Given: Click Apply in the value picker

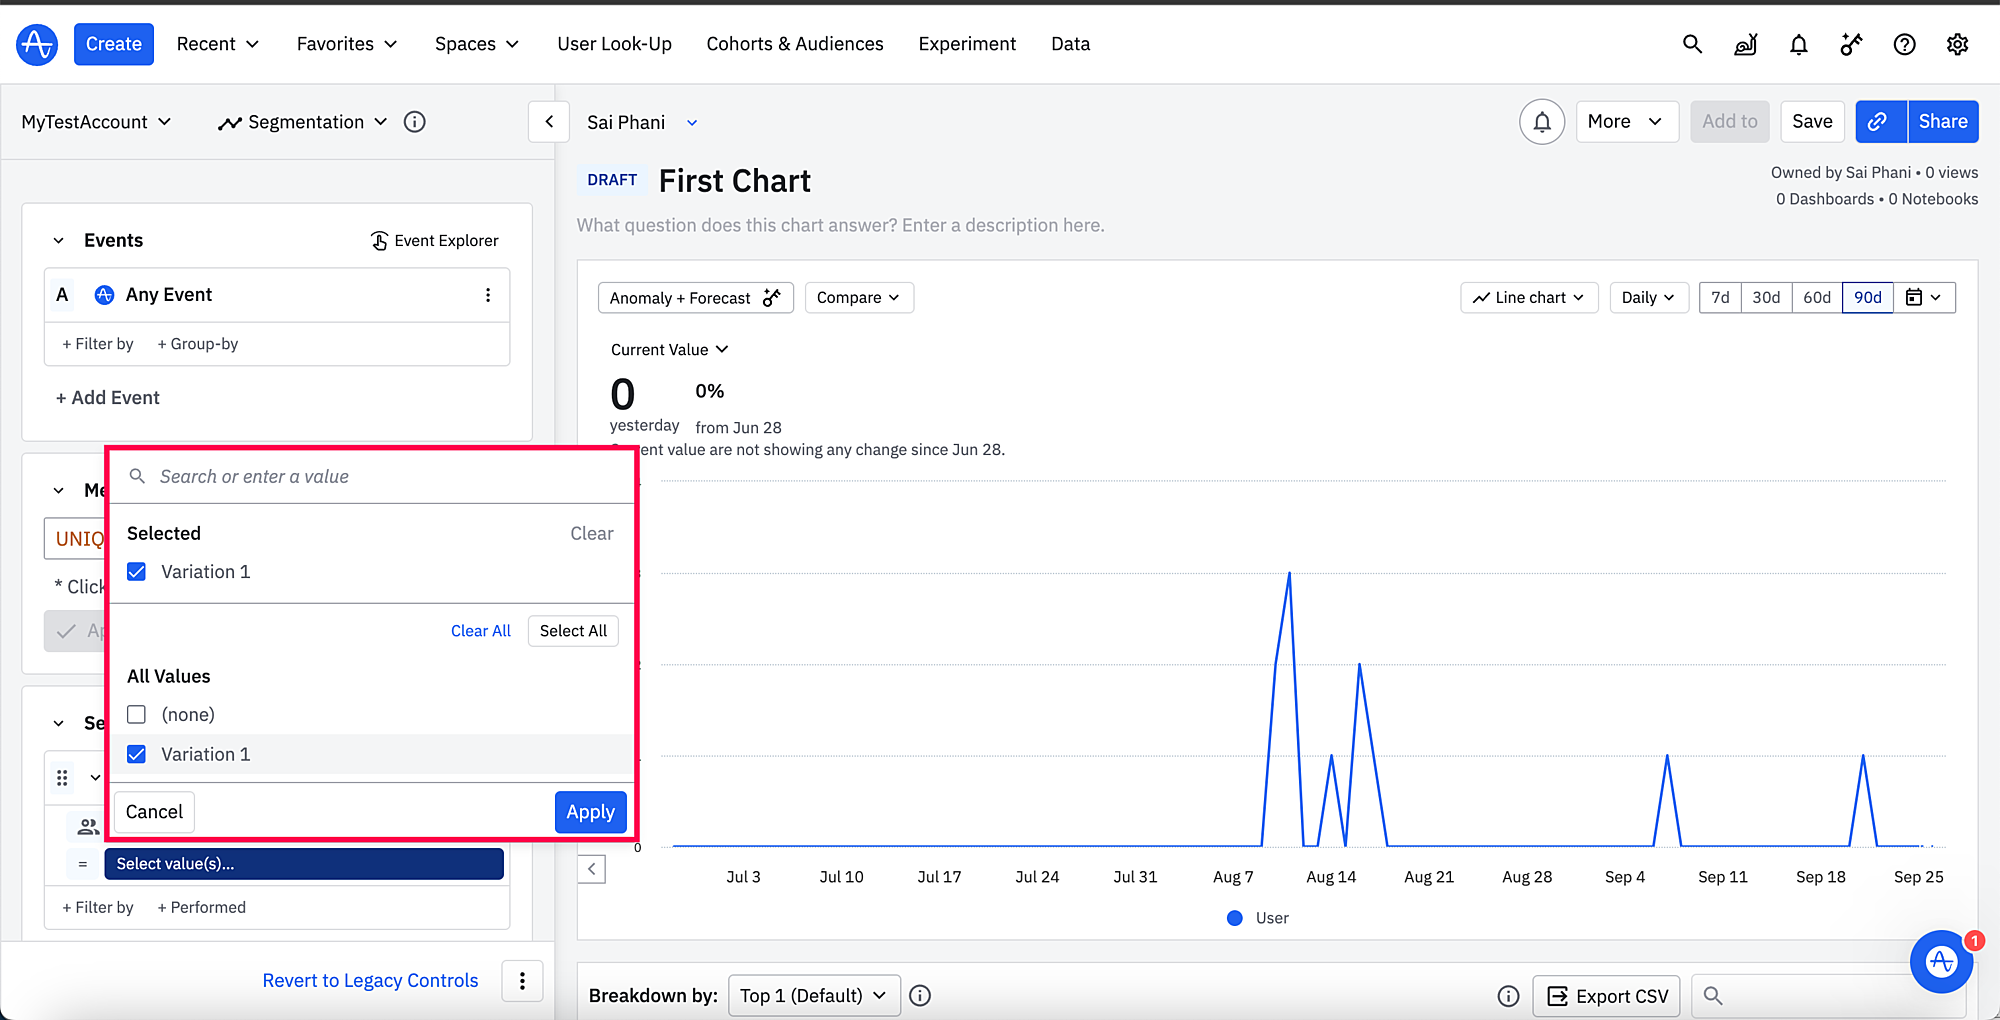Looking at the screenshot, I should tap(590, 812).
